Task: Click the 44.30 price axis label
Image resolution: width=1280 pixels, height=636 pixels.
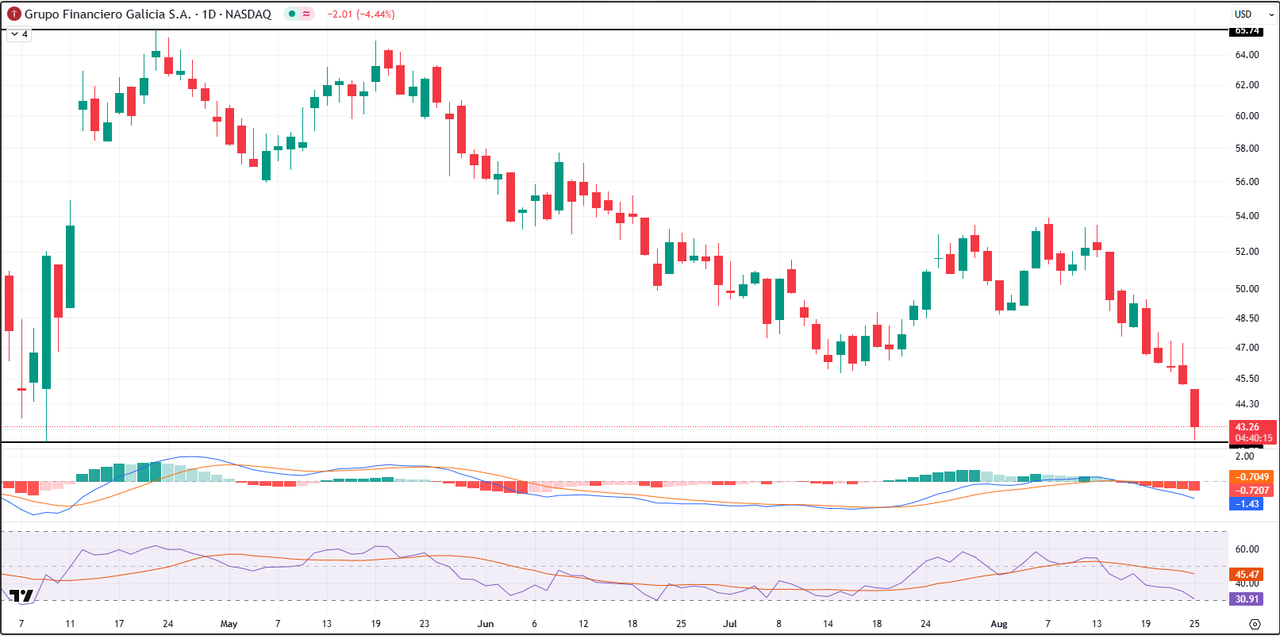Action: [1246, 404]
